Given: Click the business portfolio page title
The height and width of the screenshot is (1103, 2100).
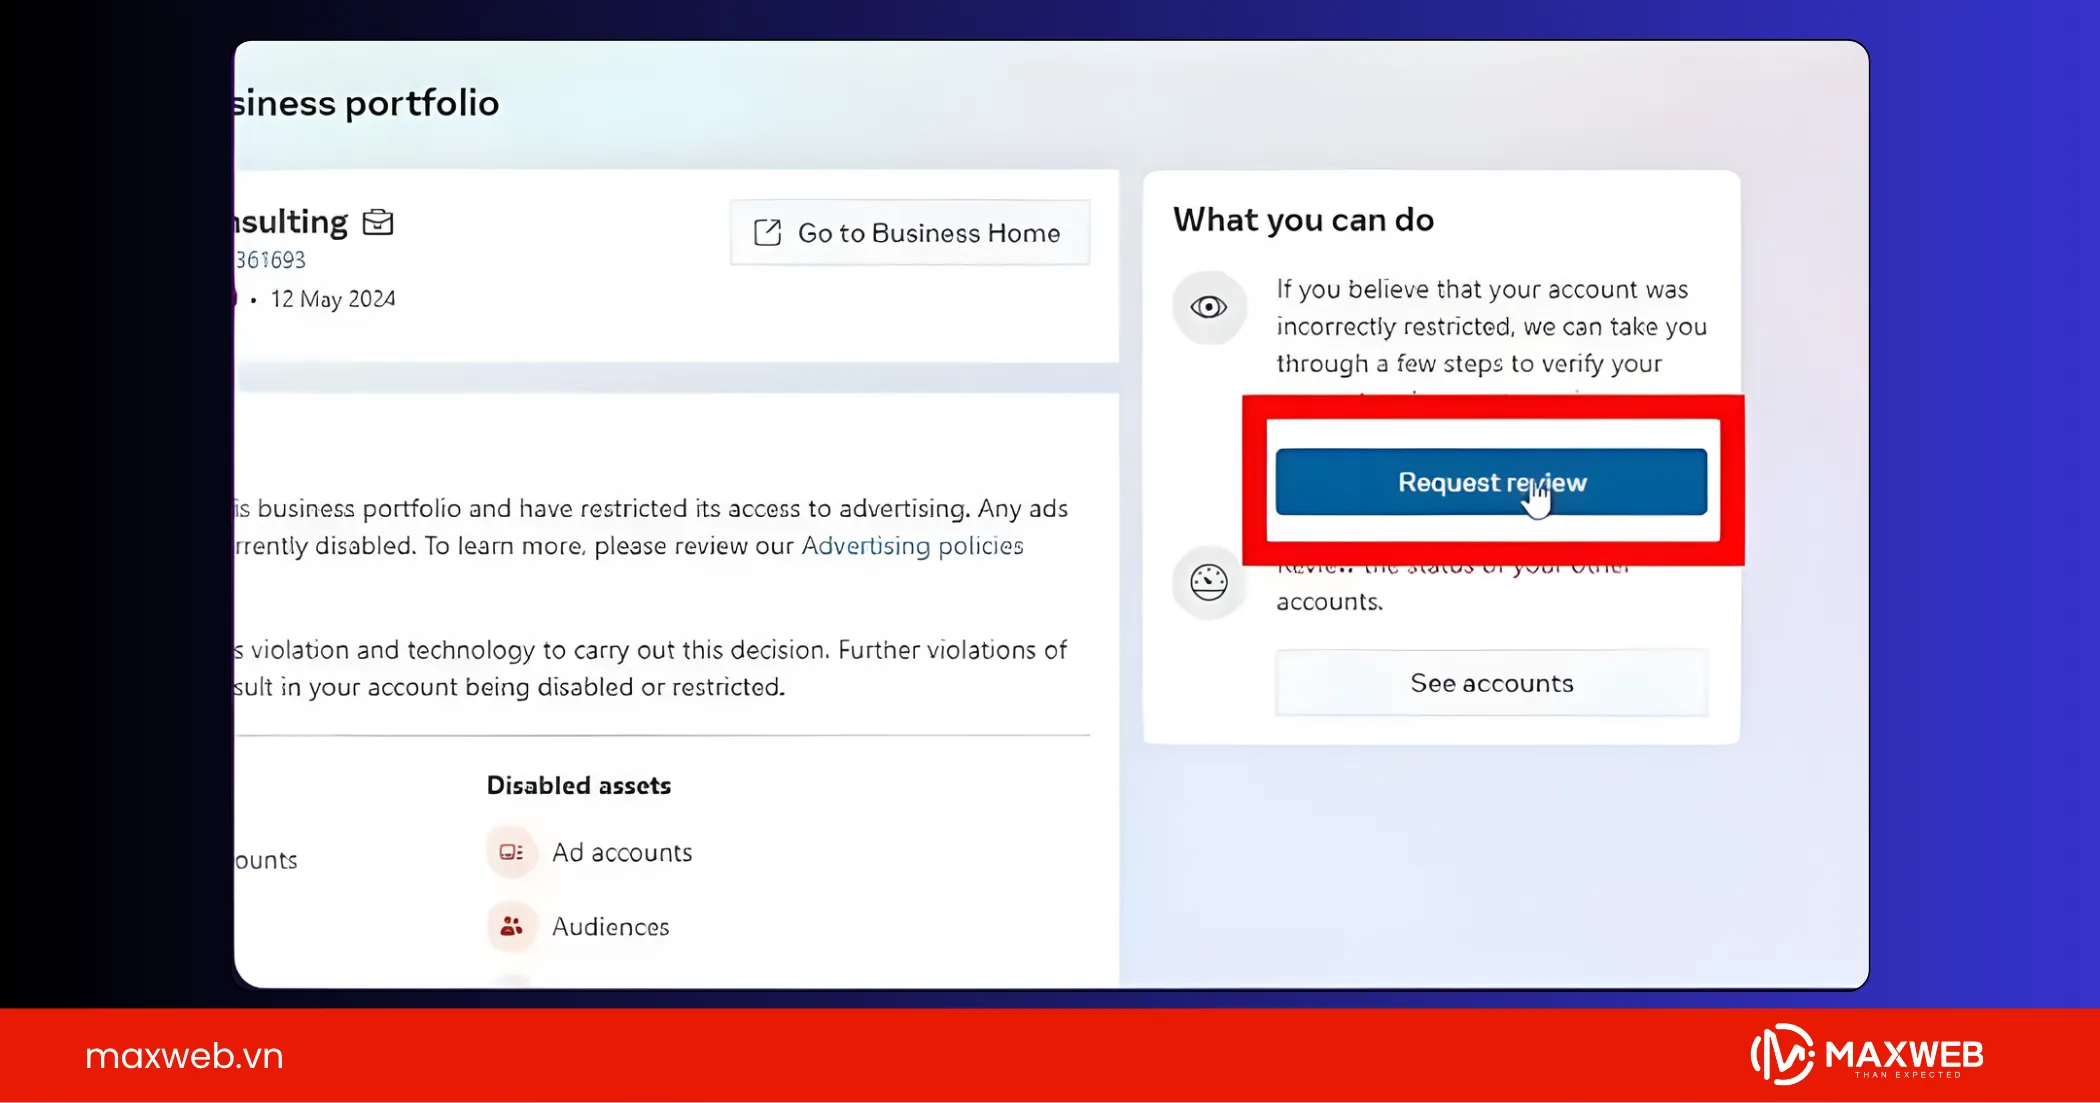Looking at the screenshot, I should coord(366,103).
